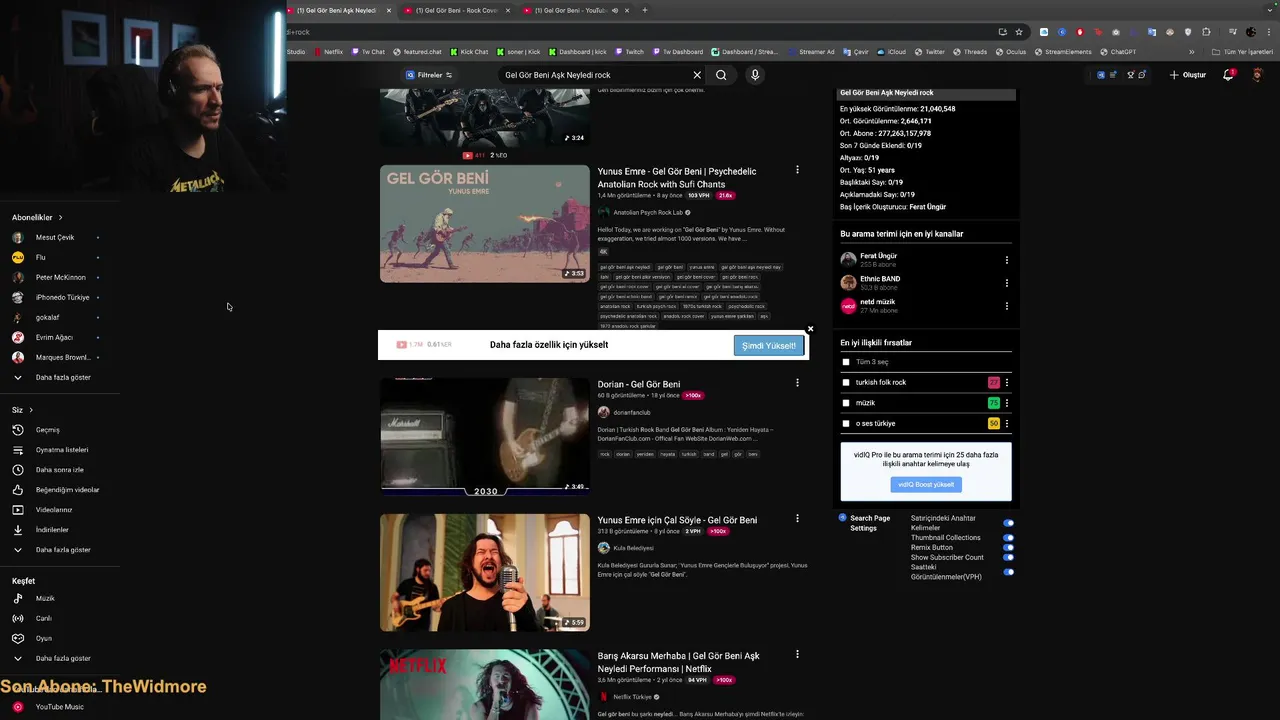Open options for Ethnic BAND channel
Image resolution: width=1280 pixels, height=720 pixels.
[1006, 283]
